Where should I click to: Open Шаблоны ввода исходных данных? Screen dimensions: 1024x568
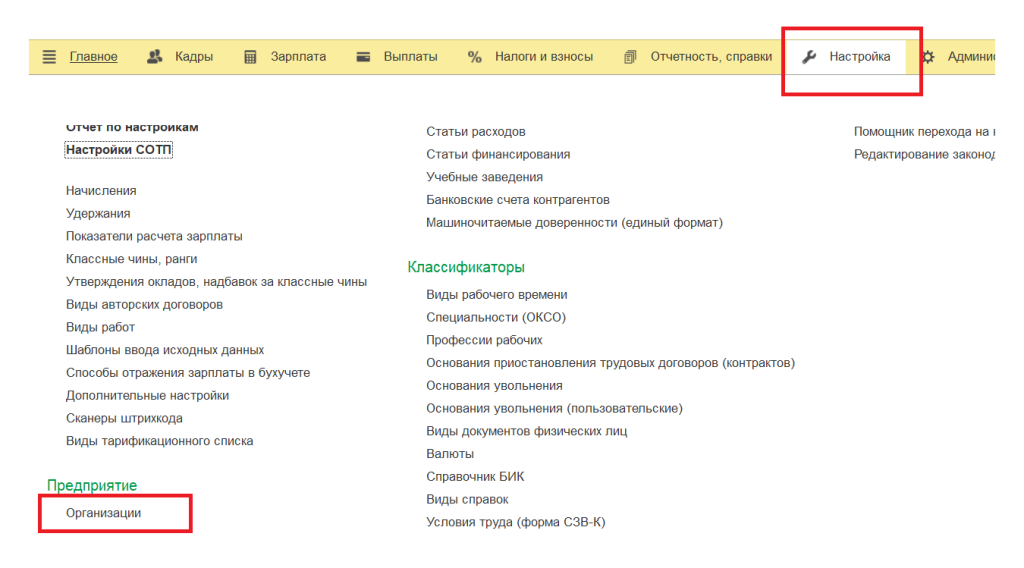165,350
